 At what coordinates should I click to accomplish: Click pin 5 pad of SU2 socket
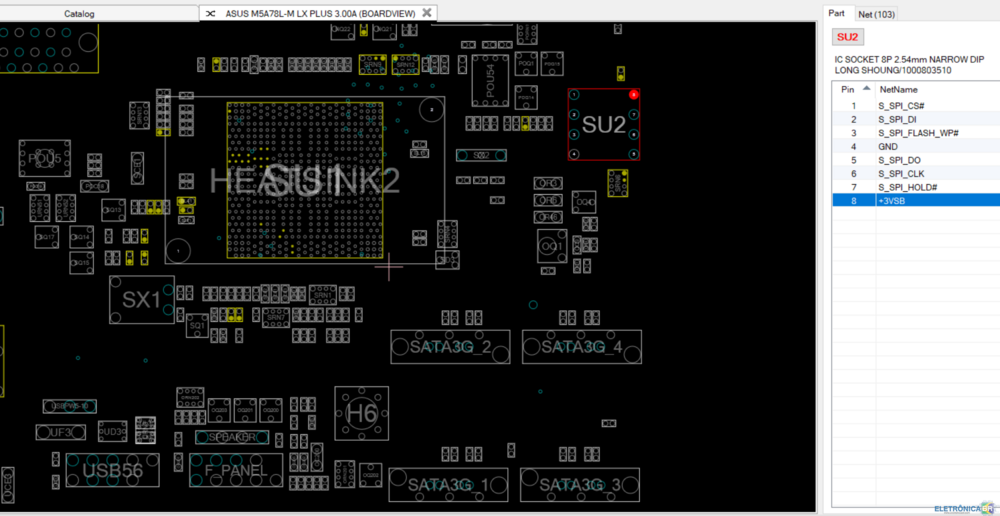[634, 154]
